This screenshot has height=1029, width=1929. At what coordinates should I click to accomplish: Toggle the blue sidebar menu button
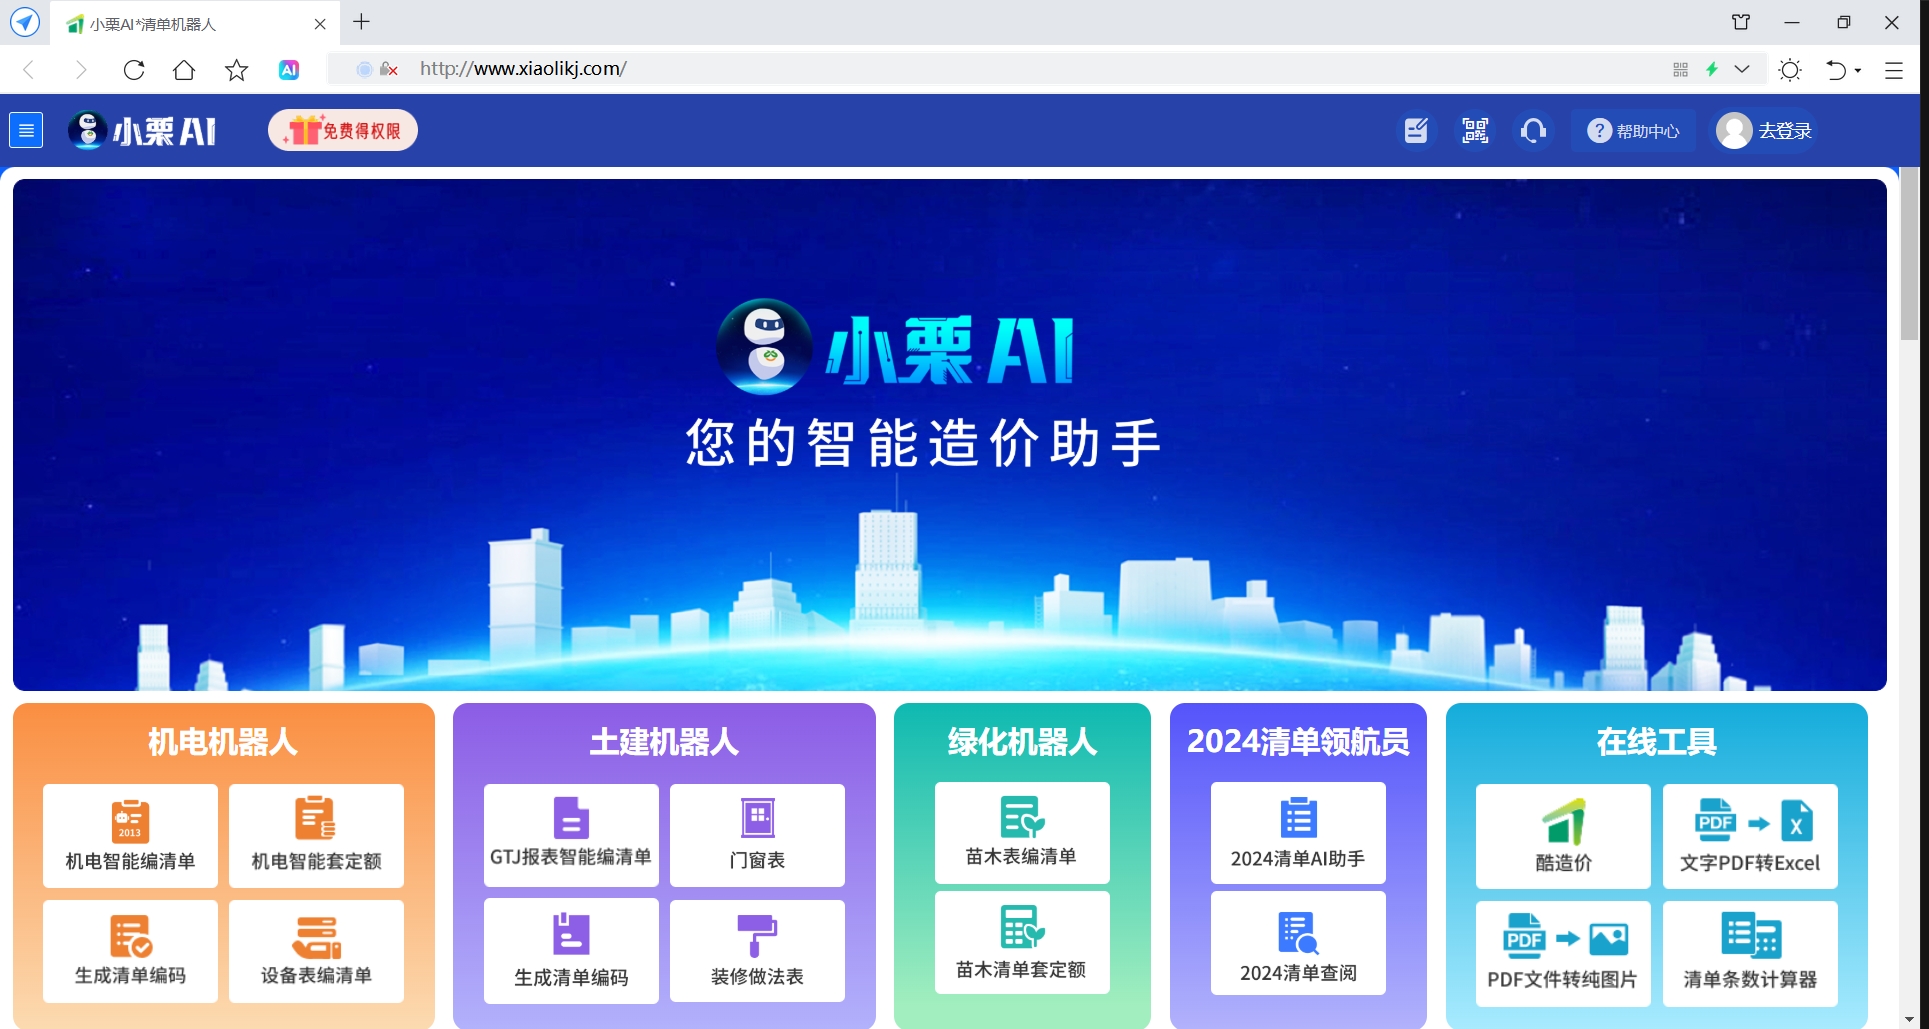click(26, 130)
